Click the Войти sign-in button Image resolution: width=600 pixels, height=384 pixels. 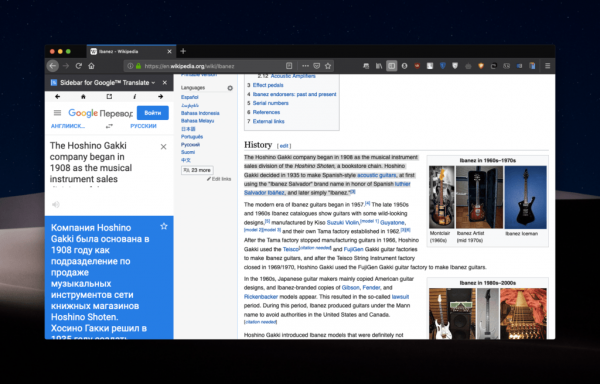tap(153, 113)
